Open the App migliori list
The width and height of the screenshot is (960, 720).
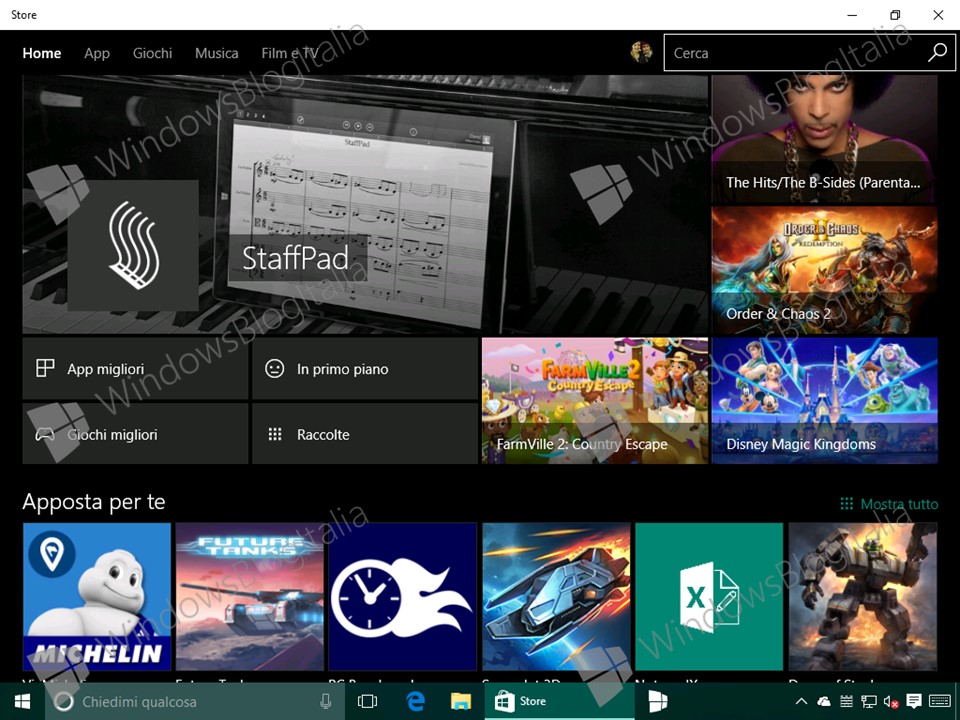[135, 369]
